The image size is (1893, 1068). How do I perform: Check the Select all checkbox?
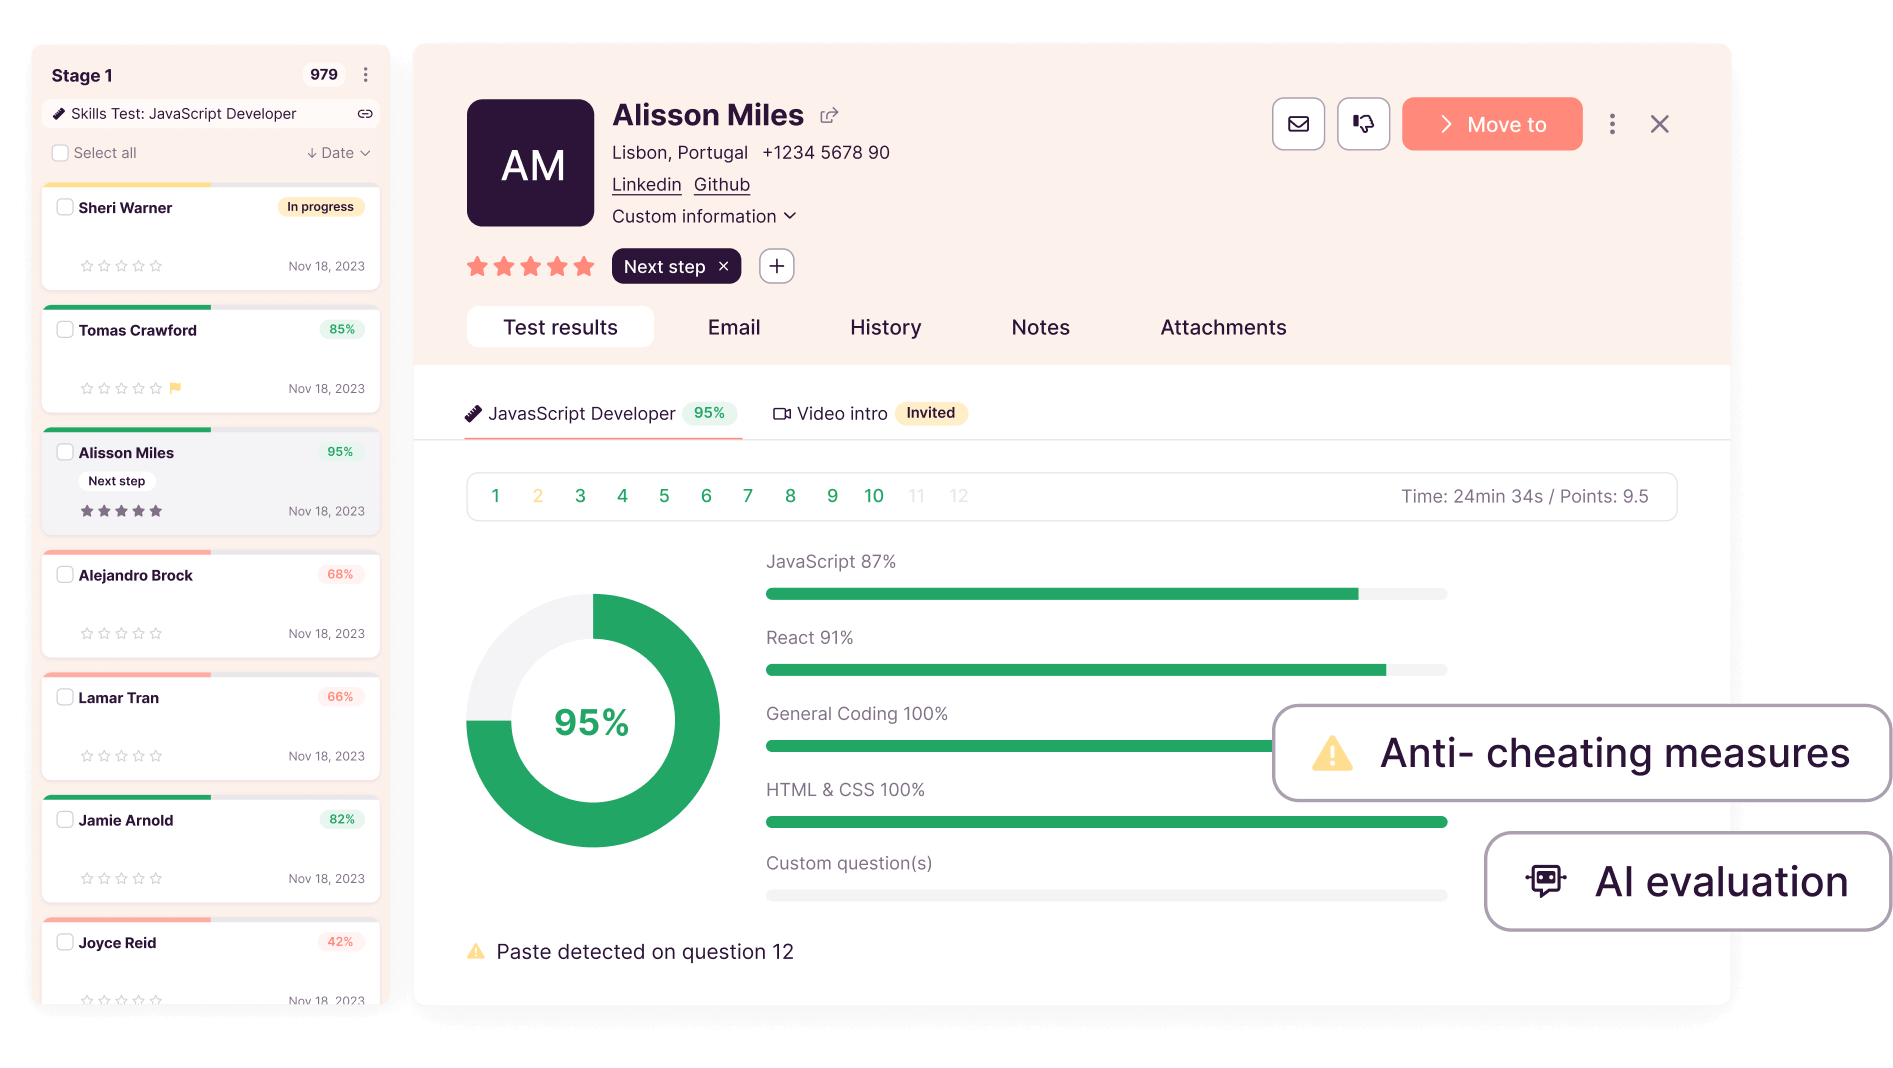click(61, 153)
